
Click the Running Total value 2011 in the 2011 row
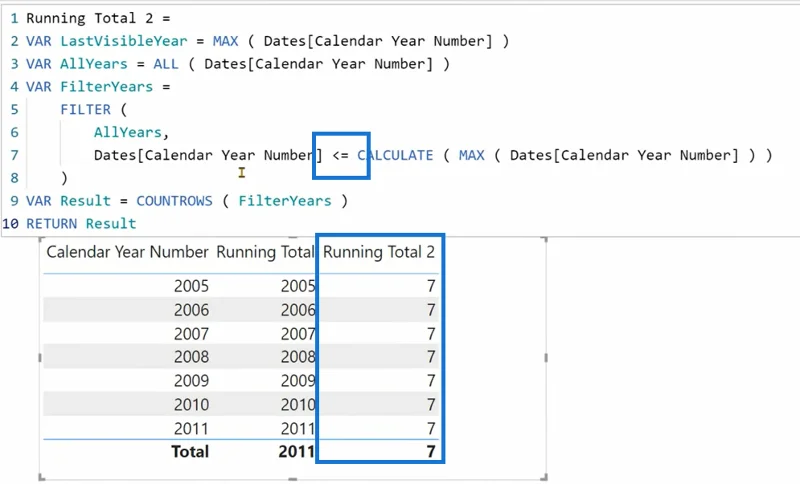(298, 428)
